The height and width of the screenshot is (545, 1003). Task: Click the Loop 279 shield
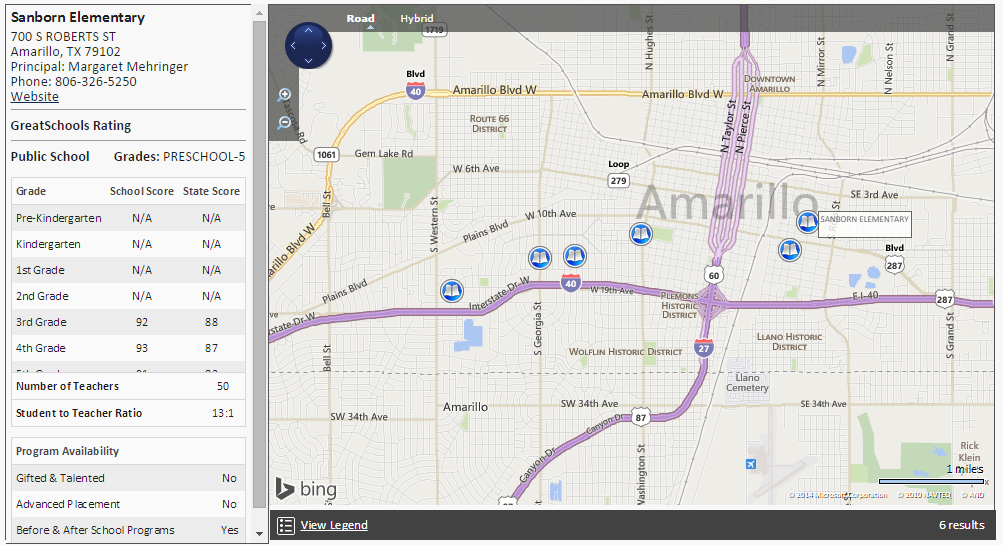pyautogui.click(x=618, y=180)
